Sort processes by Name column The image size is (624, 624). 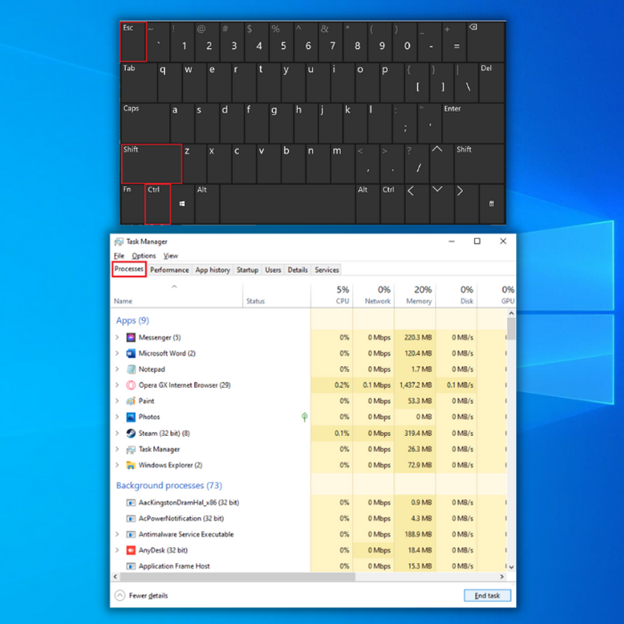tap(177, 295)
